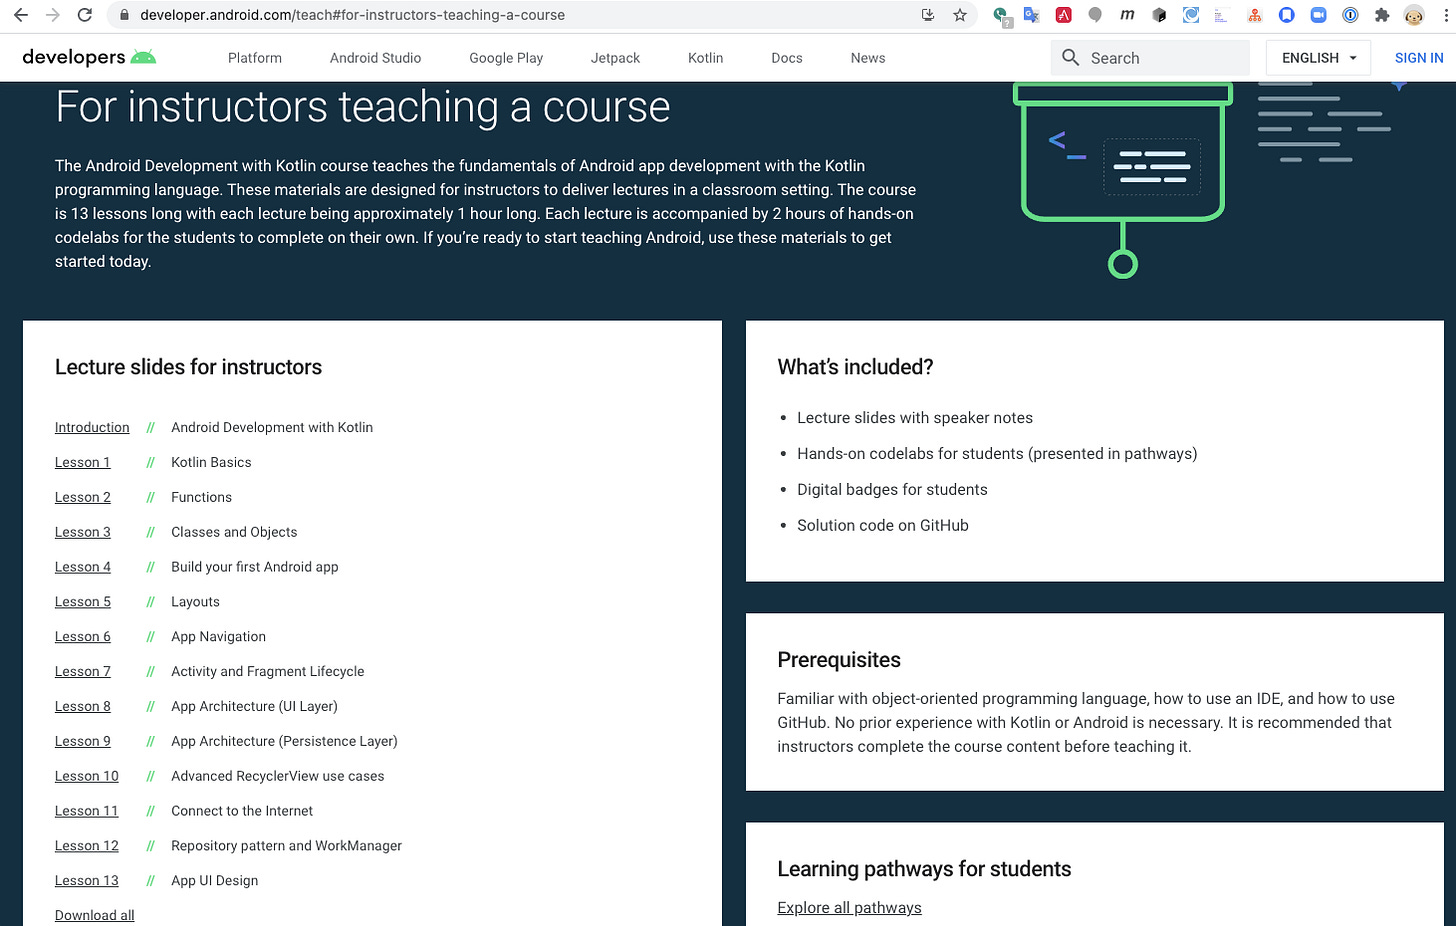Open the Extensions puzzle piece menu
Viewport: 1456px width, 926px height.
[x=1382, y=15]
